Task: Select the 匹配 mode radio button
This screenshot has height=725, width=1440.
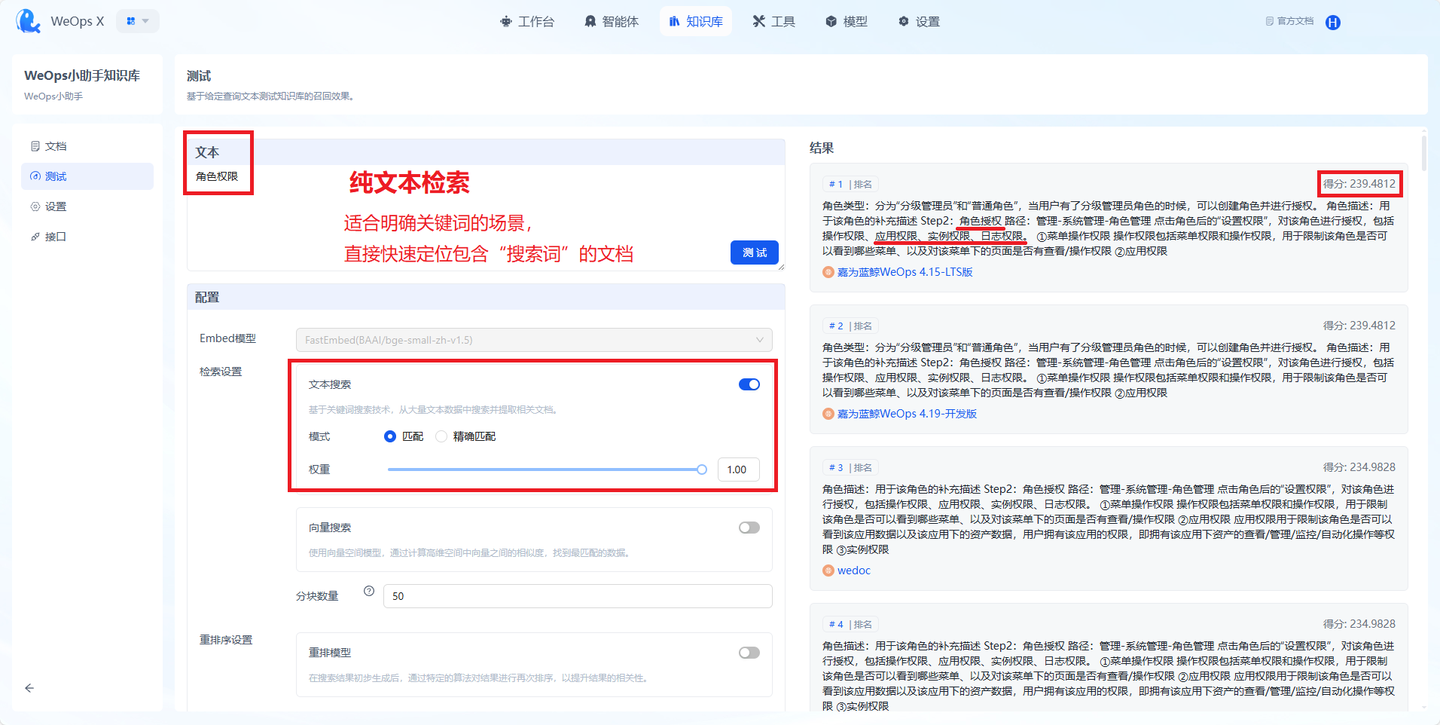Action: (390, 436)
